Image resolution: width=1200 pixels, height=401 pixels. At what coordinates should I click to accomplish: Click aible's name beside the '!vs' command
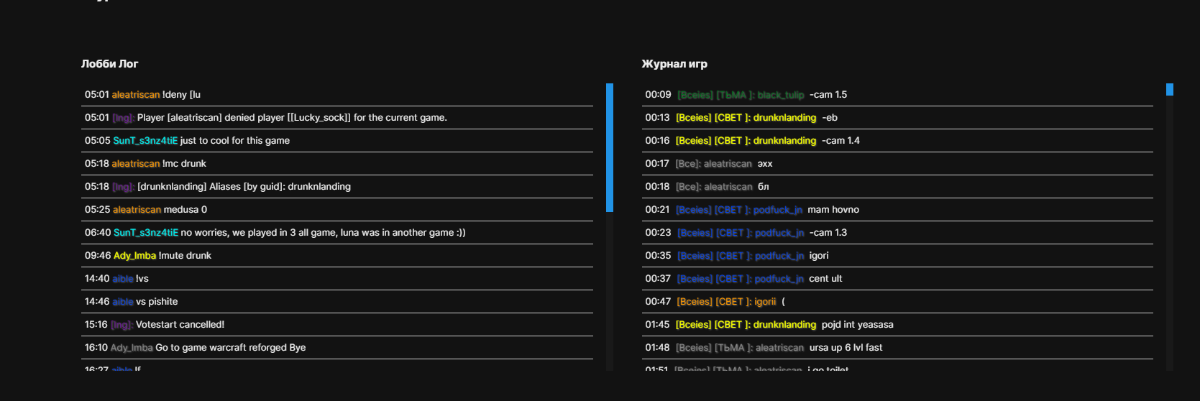tap(123, 279)
